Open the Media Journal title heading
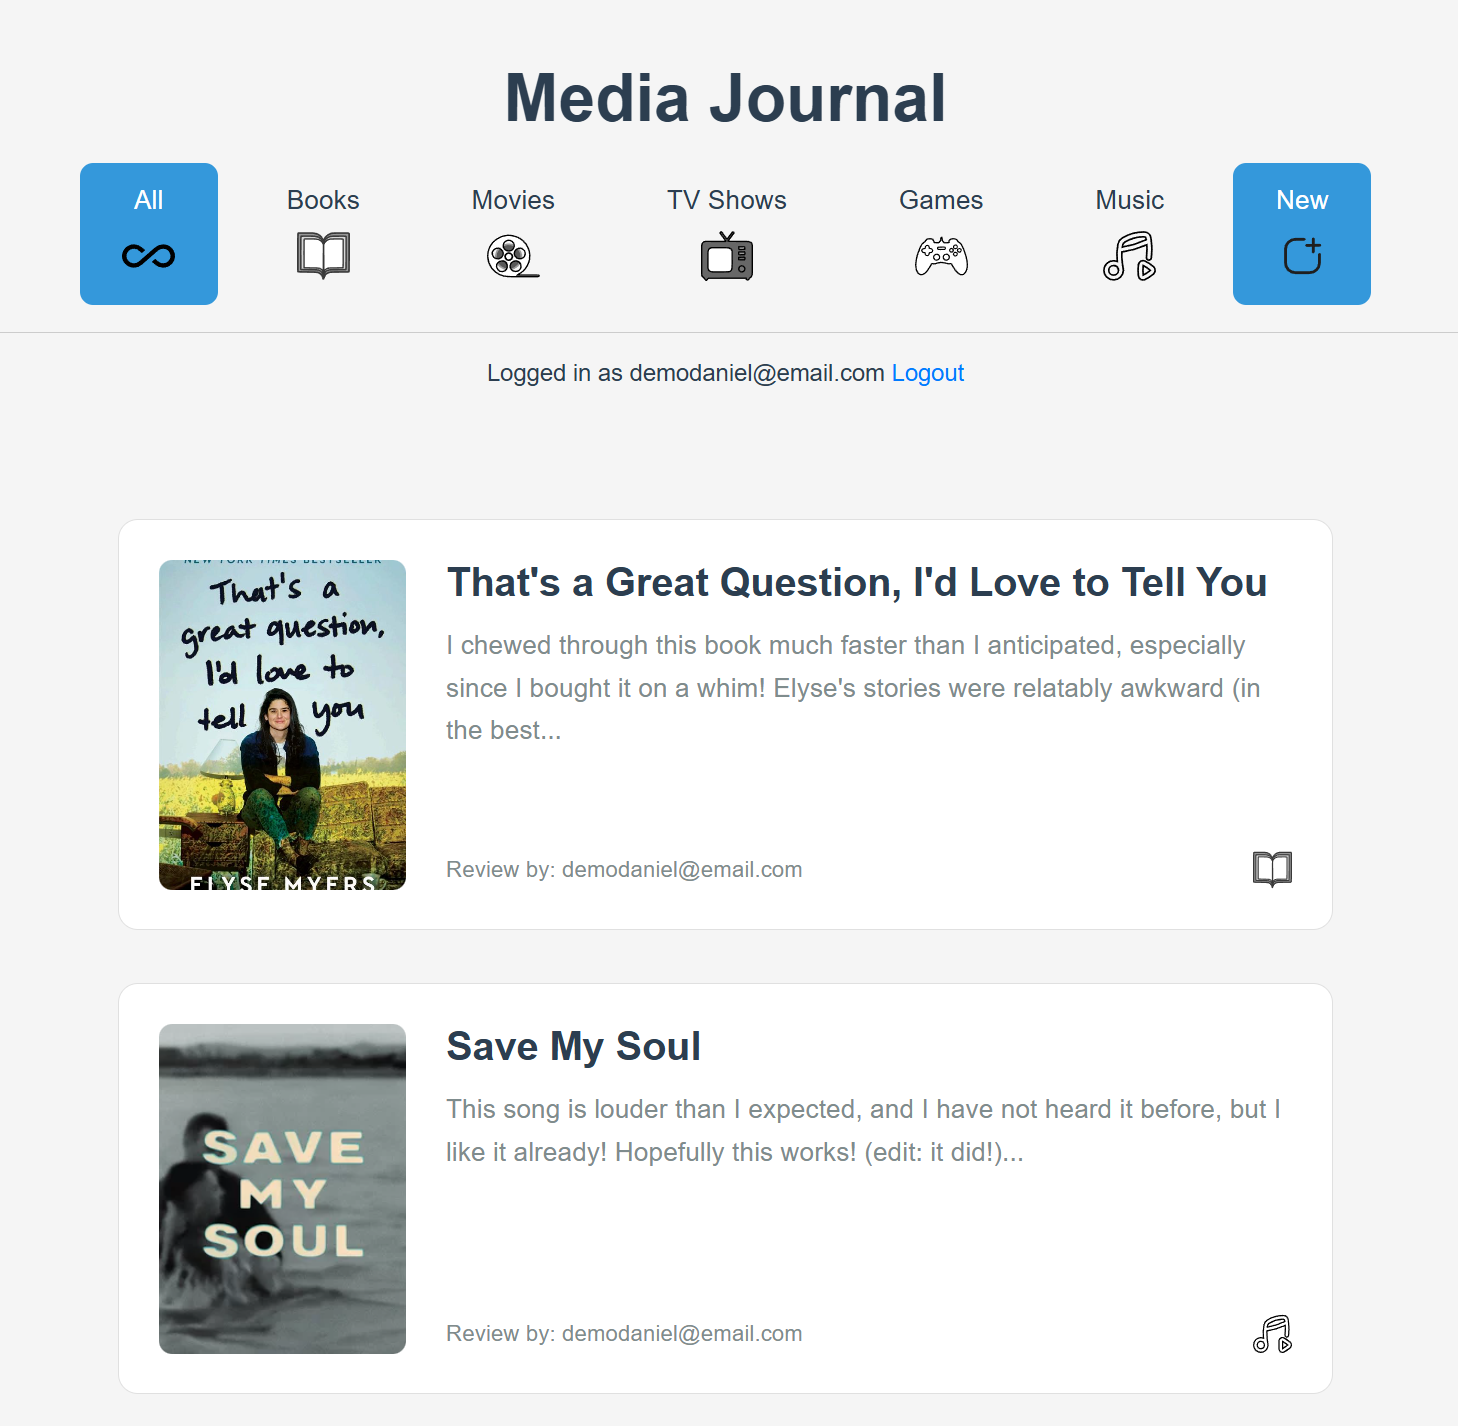The image size is (1458, 1426). tap(726, 98)
